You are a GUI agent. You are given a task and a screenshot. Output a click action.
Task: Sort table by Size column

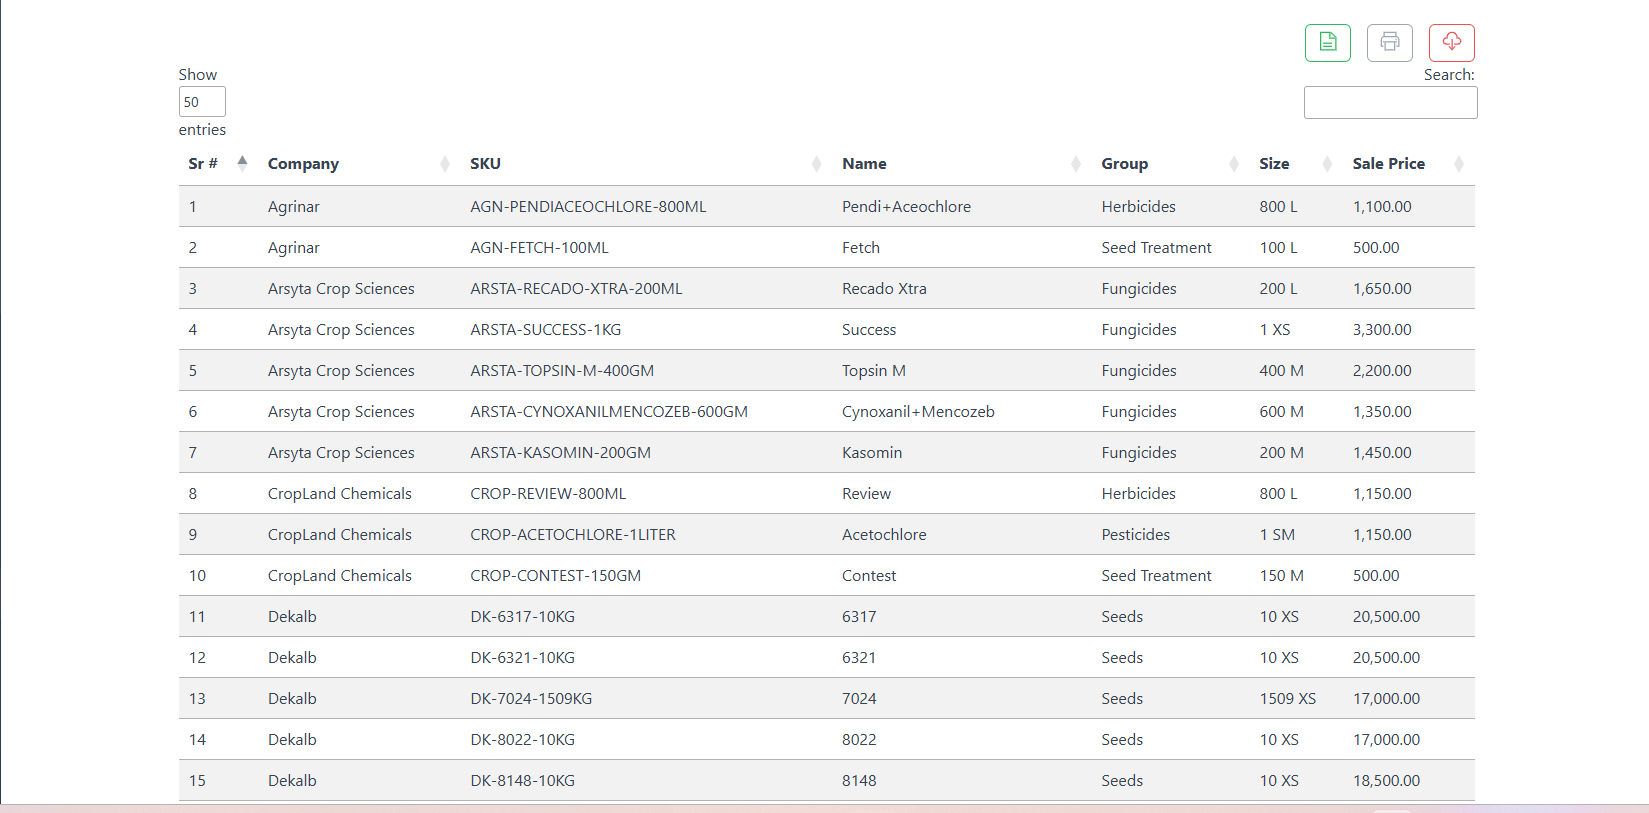(x=1296, y=164)
